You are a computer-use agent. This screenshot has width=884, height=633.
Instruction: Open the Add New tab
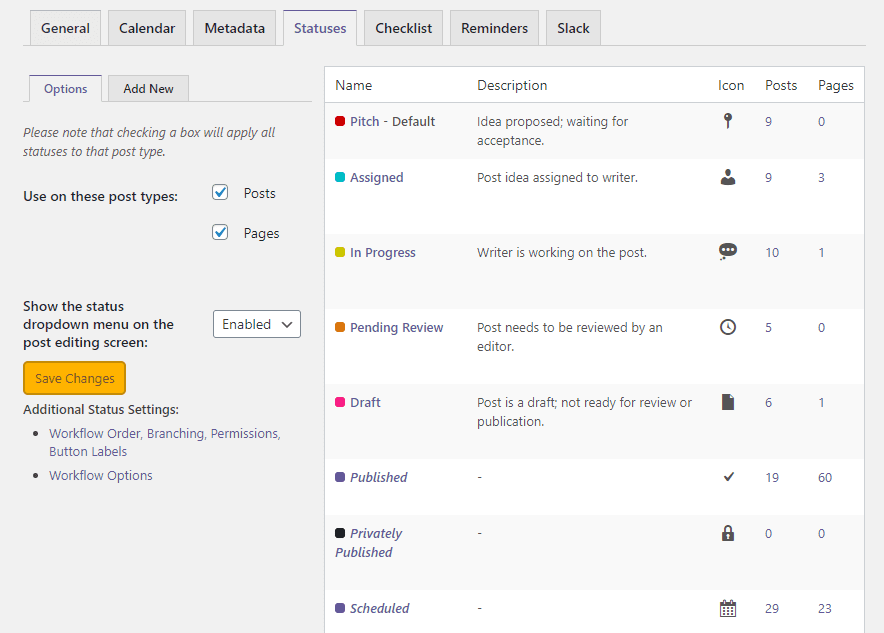click(x=147, y=88)
